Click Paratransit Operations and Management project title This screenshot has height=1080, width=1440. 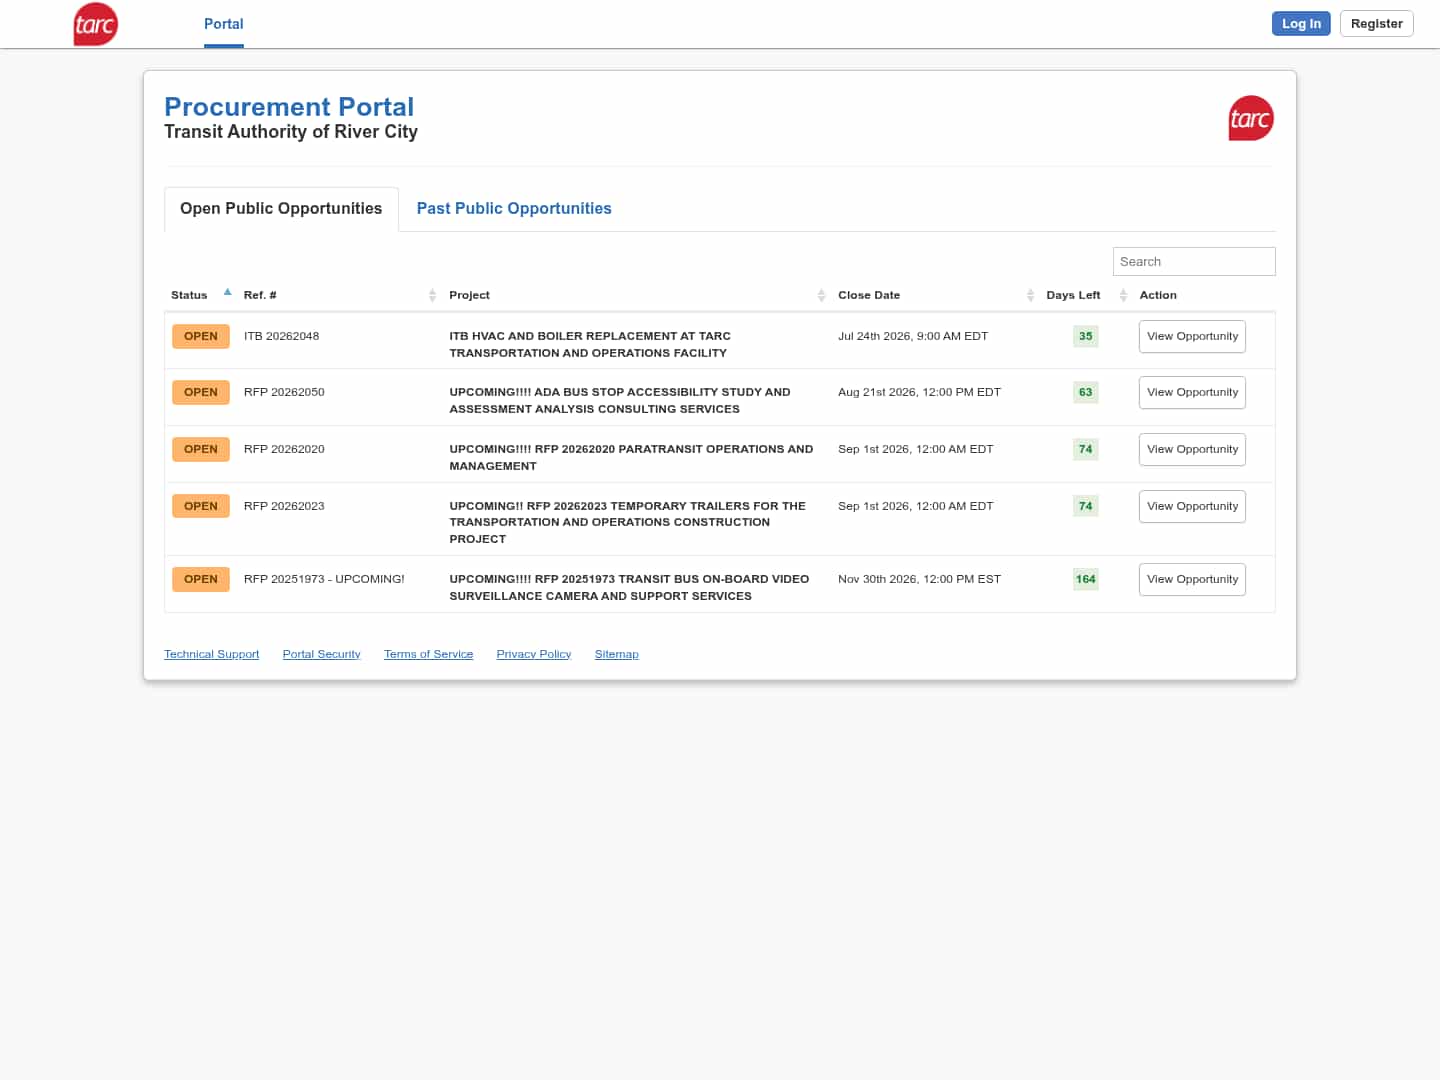631,458
